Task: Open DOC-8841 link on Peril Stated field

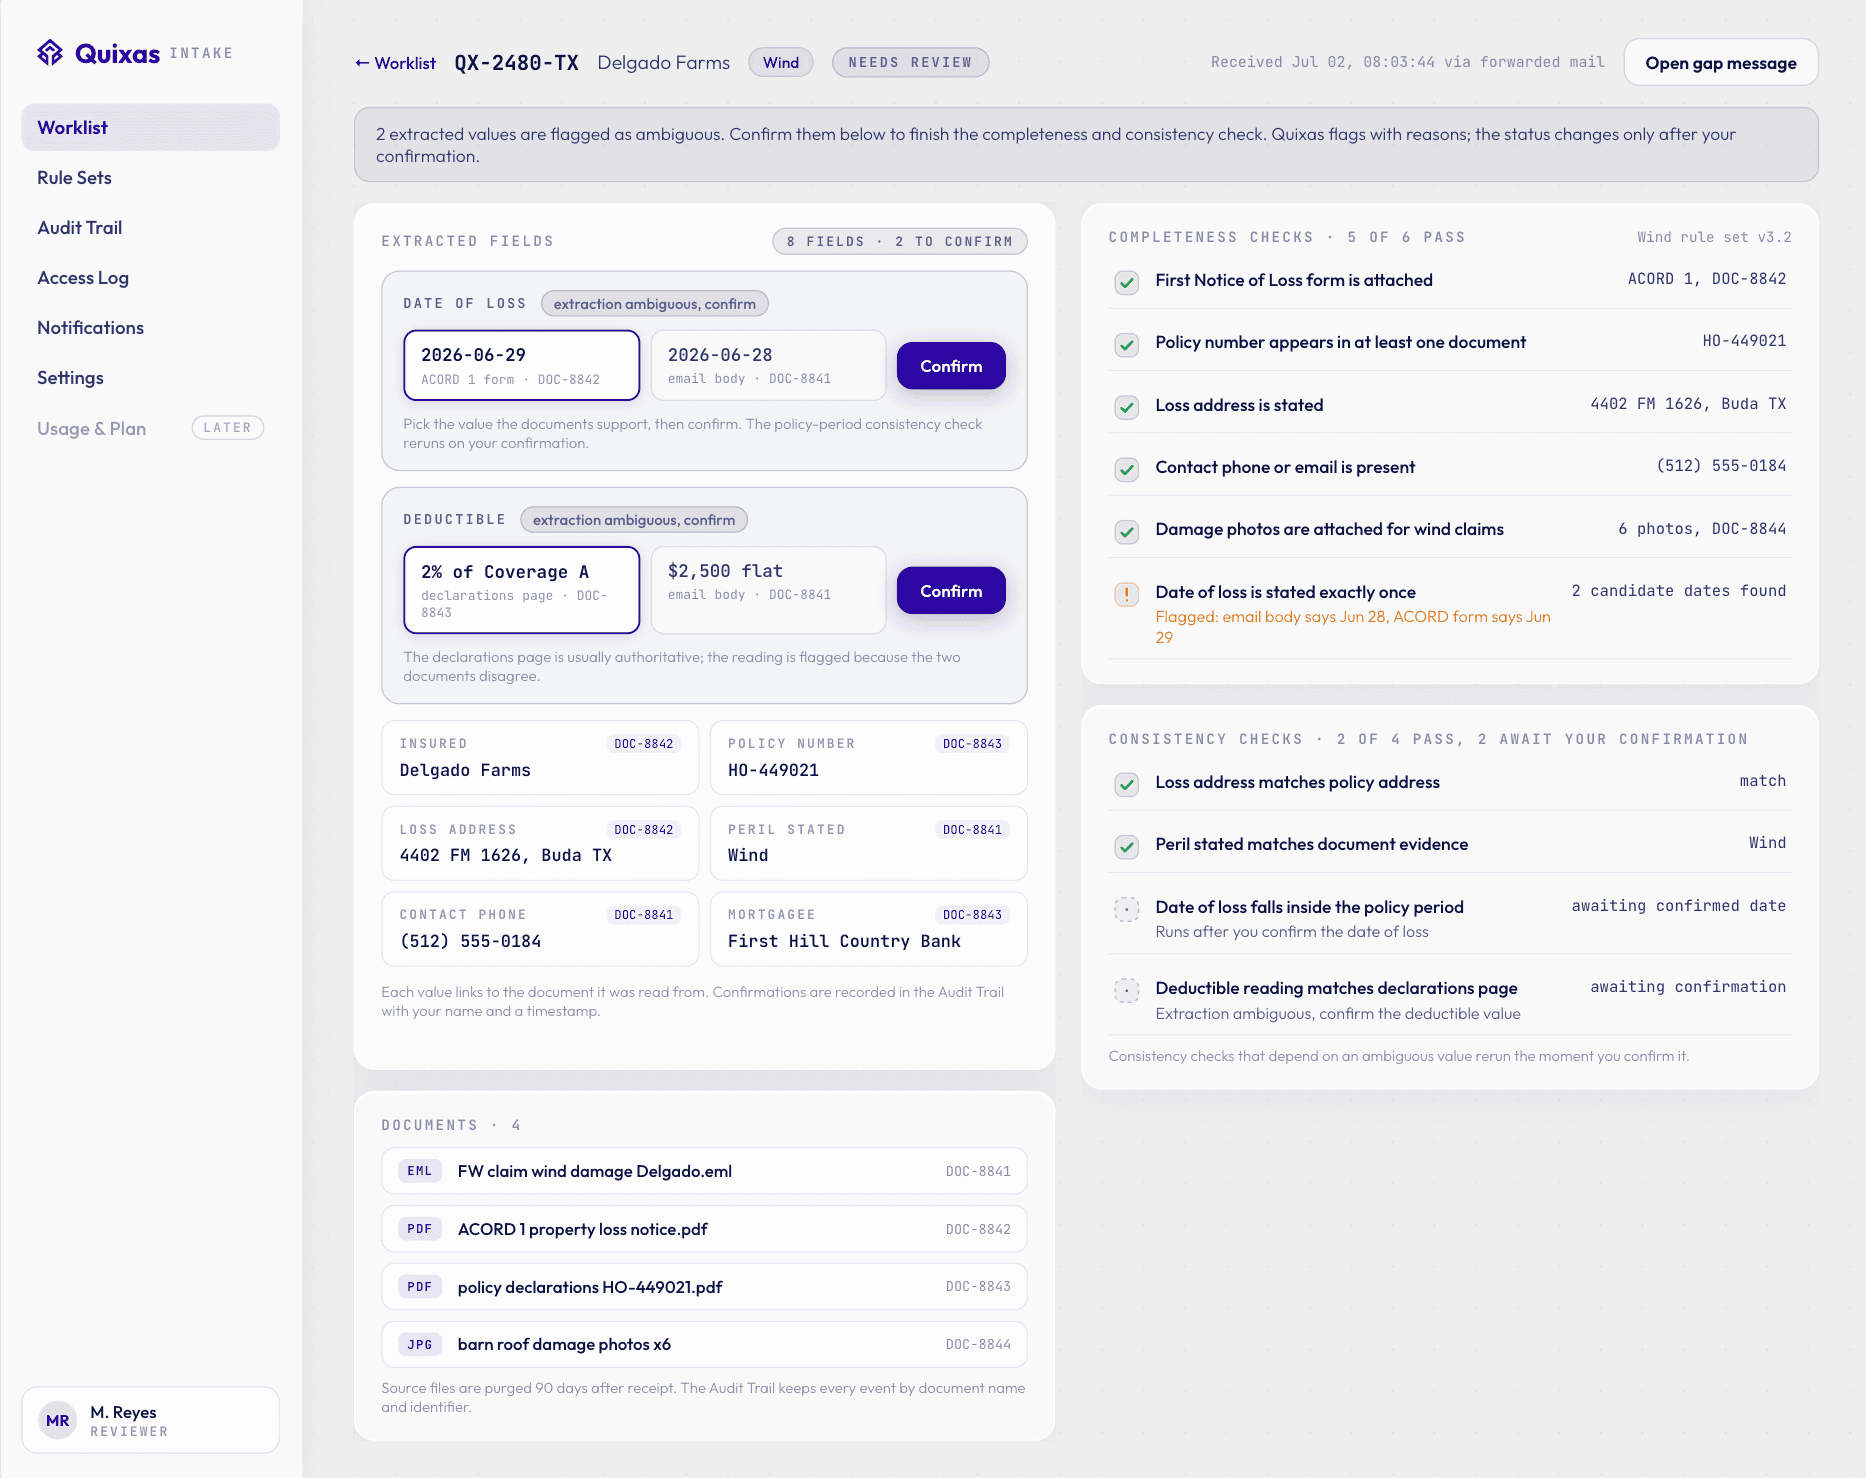Action: 972,830
